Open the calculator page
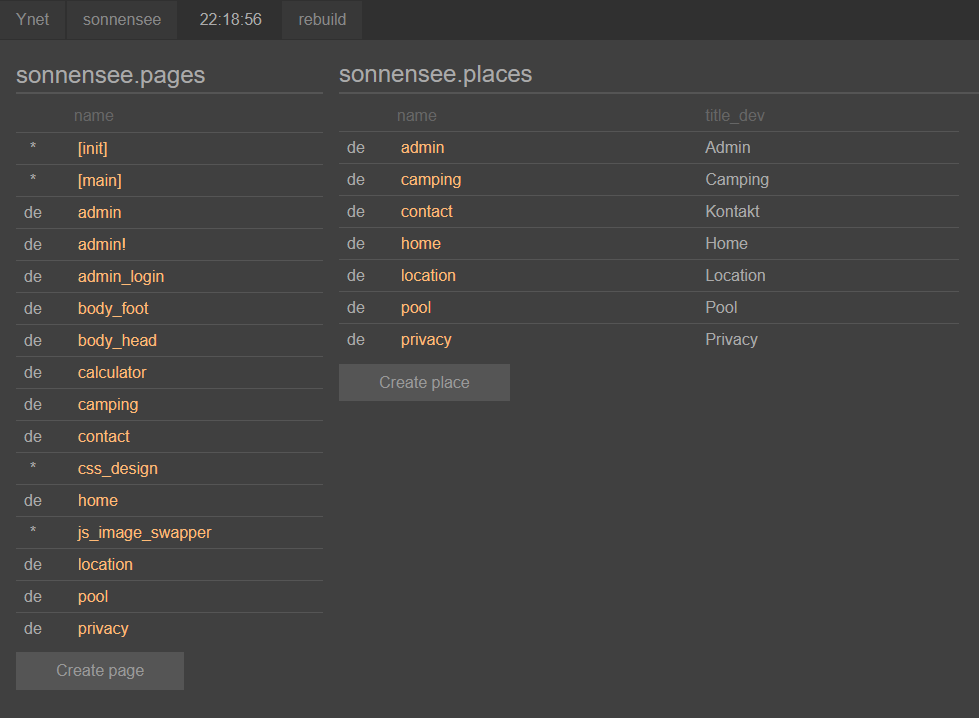This screenshot has width=979, height=718. click(x=112, y=372)
